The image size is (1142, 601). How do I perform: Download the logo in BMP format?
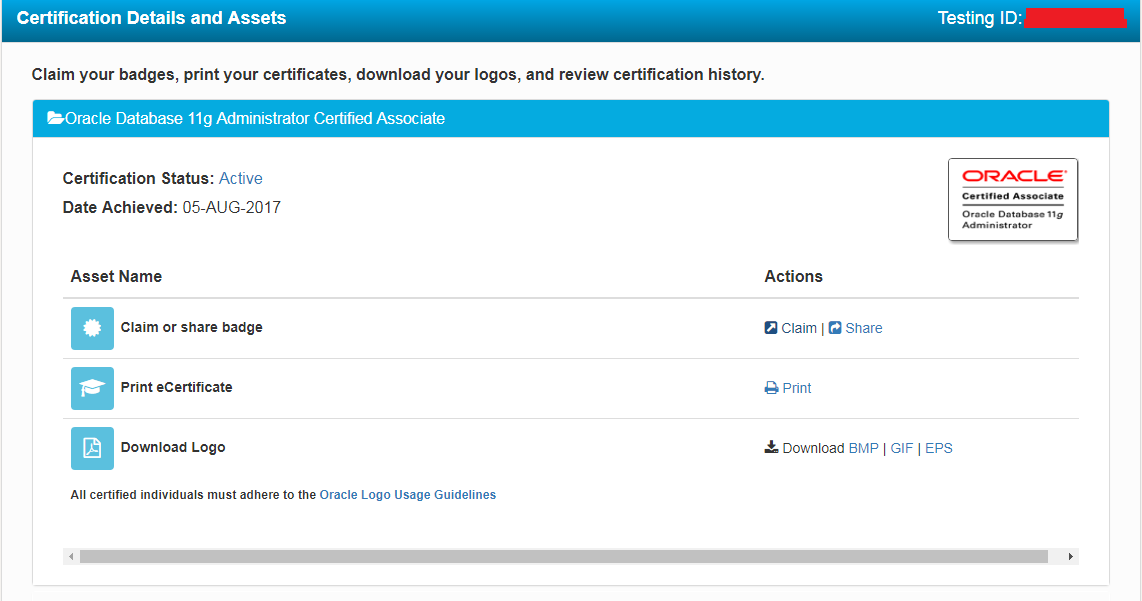[864, 448]
